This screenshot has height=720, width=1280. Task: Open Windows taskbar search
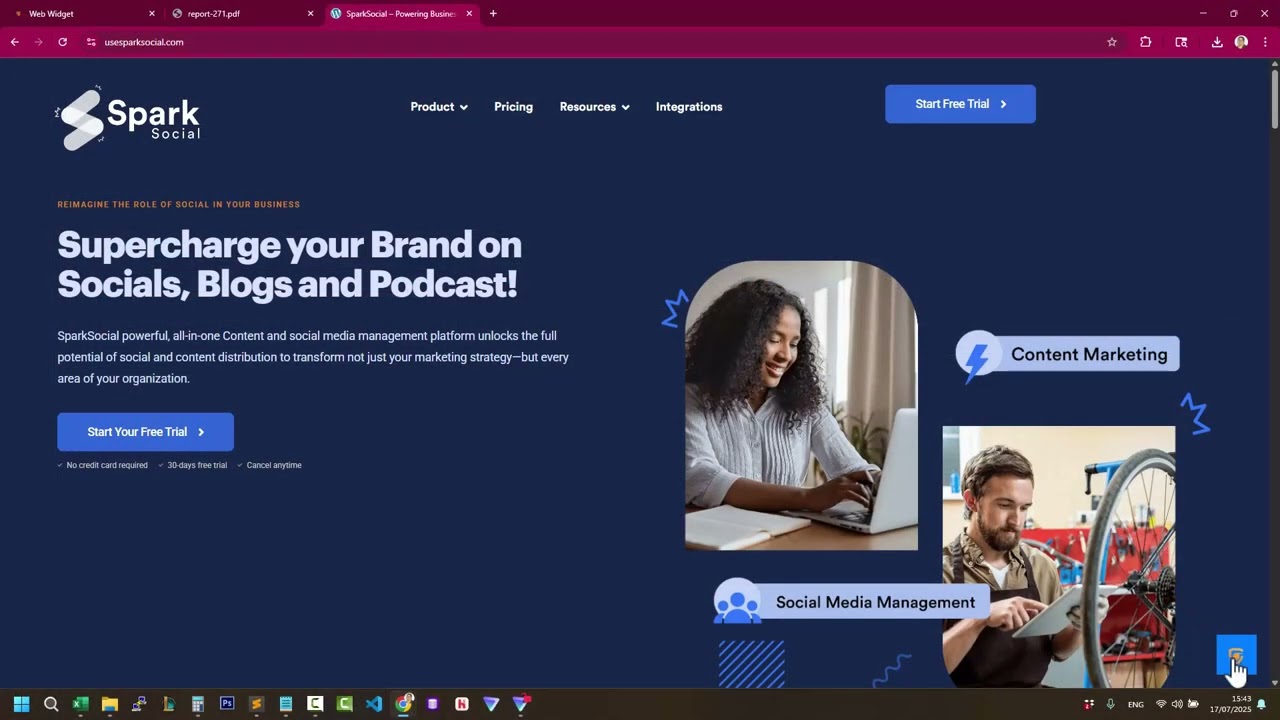tap(51, 704)
